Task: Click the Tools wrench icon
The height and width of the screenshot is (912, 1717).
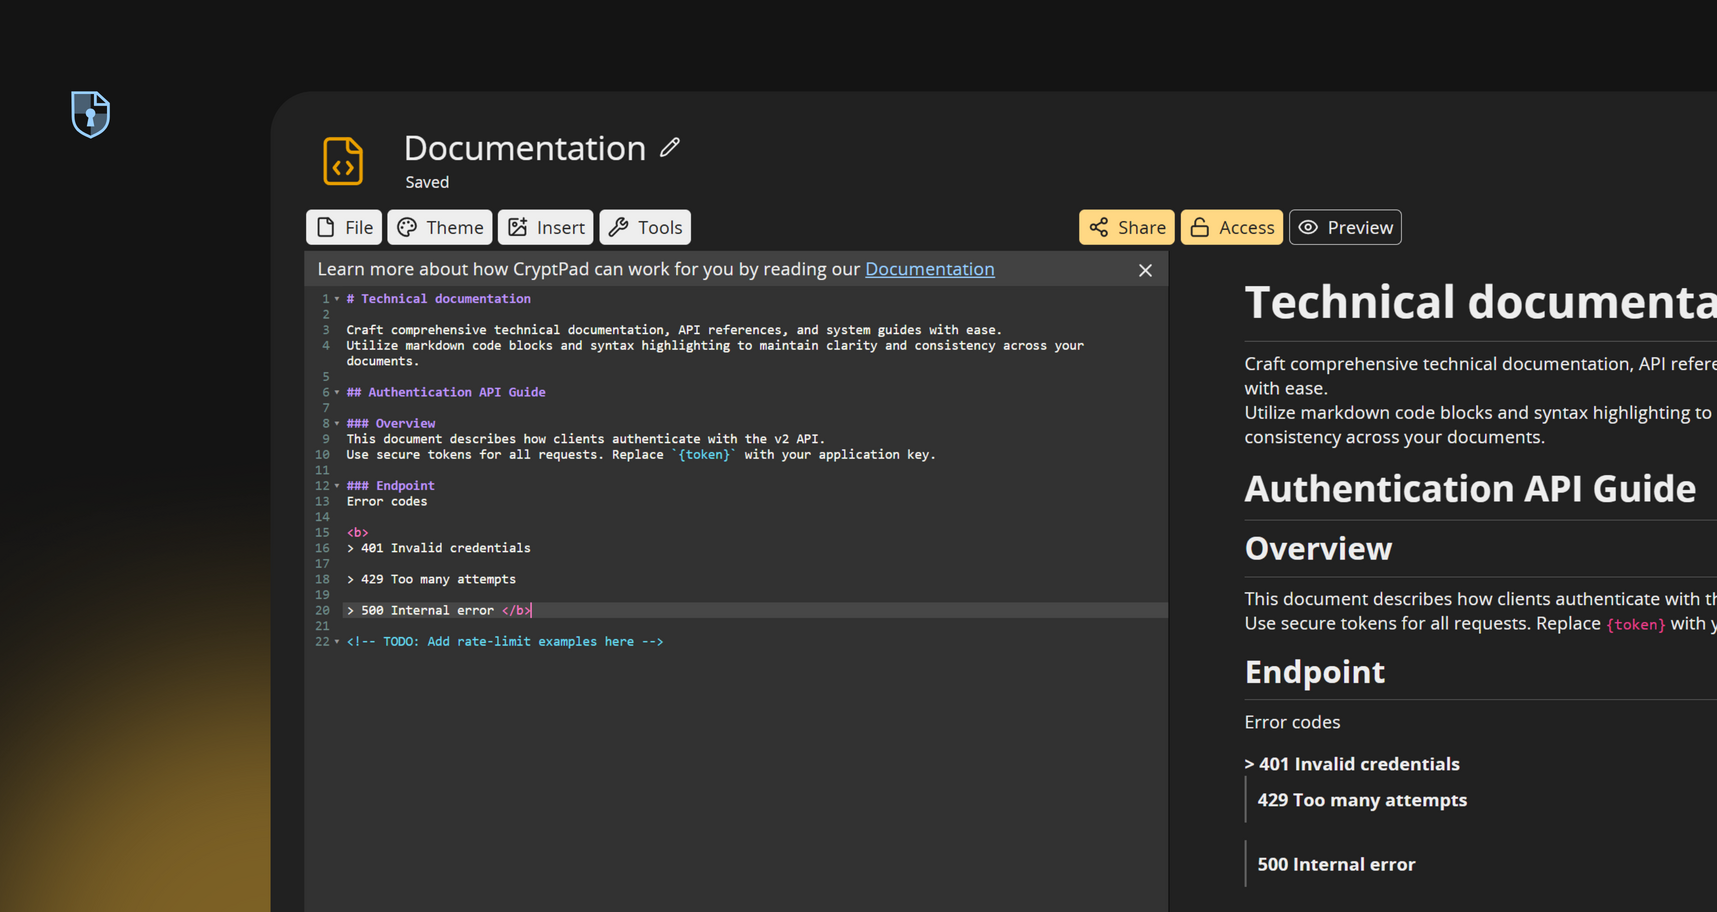Action: coord(618,227)
